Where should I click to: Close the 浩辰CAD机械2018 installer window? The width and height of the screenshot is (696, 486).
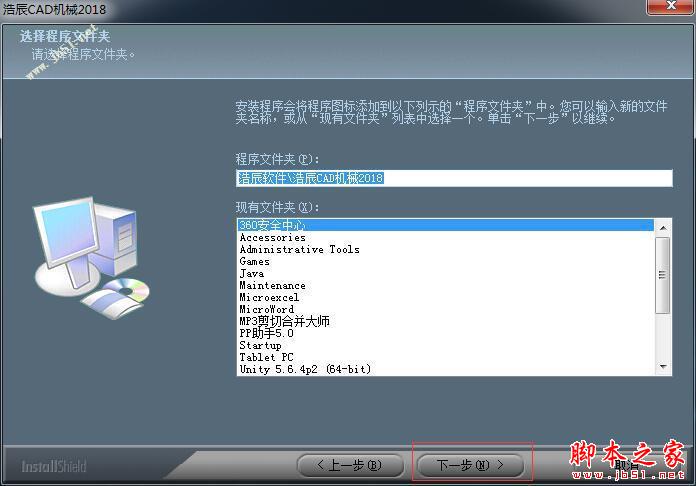coord(662,8)
